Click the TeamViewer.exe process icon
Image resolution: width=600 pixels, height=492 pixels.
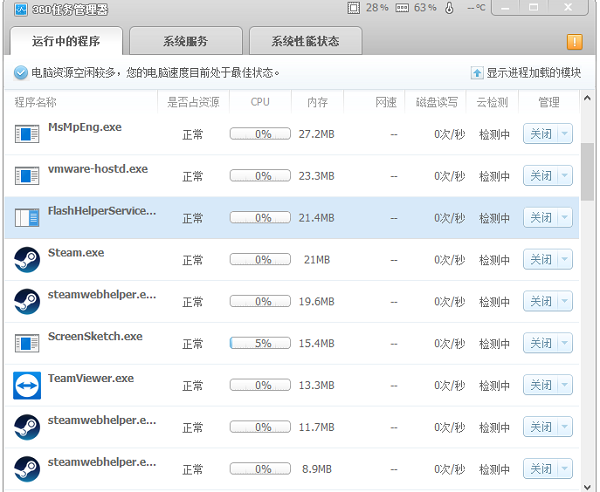[26, 386]
